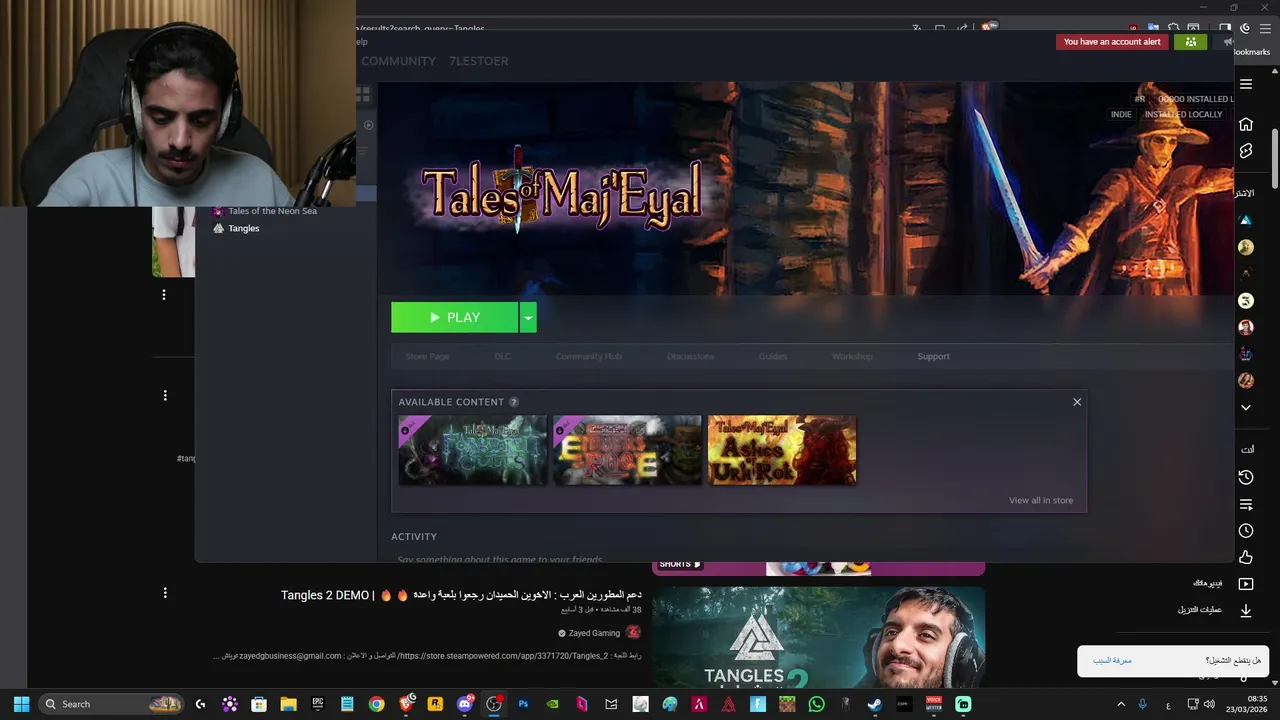Close the Available Content panel
Viewport: 1280px width, 720px height.
click(1077, 402)
